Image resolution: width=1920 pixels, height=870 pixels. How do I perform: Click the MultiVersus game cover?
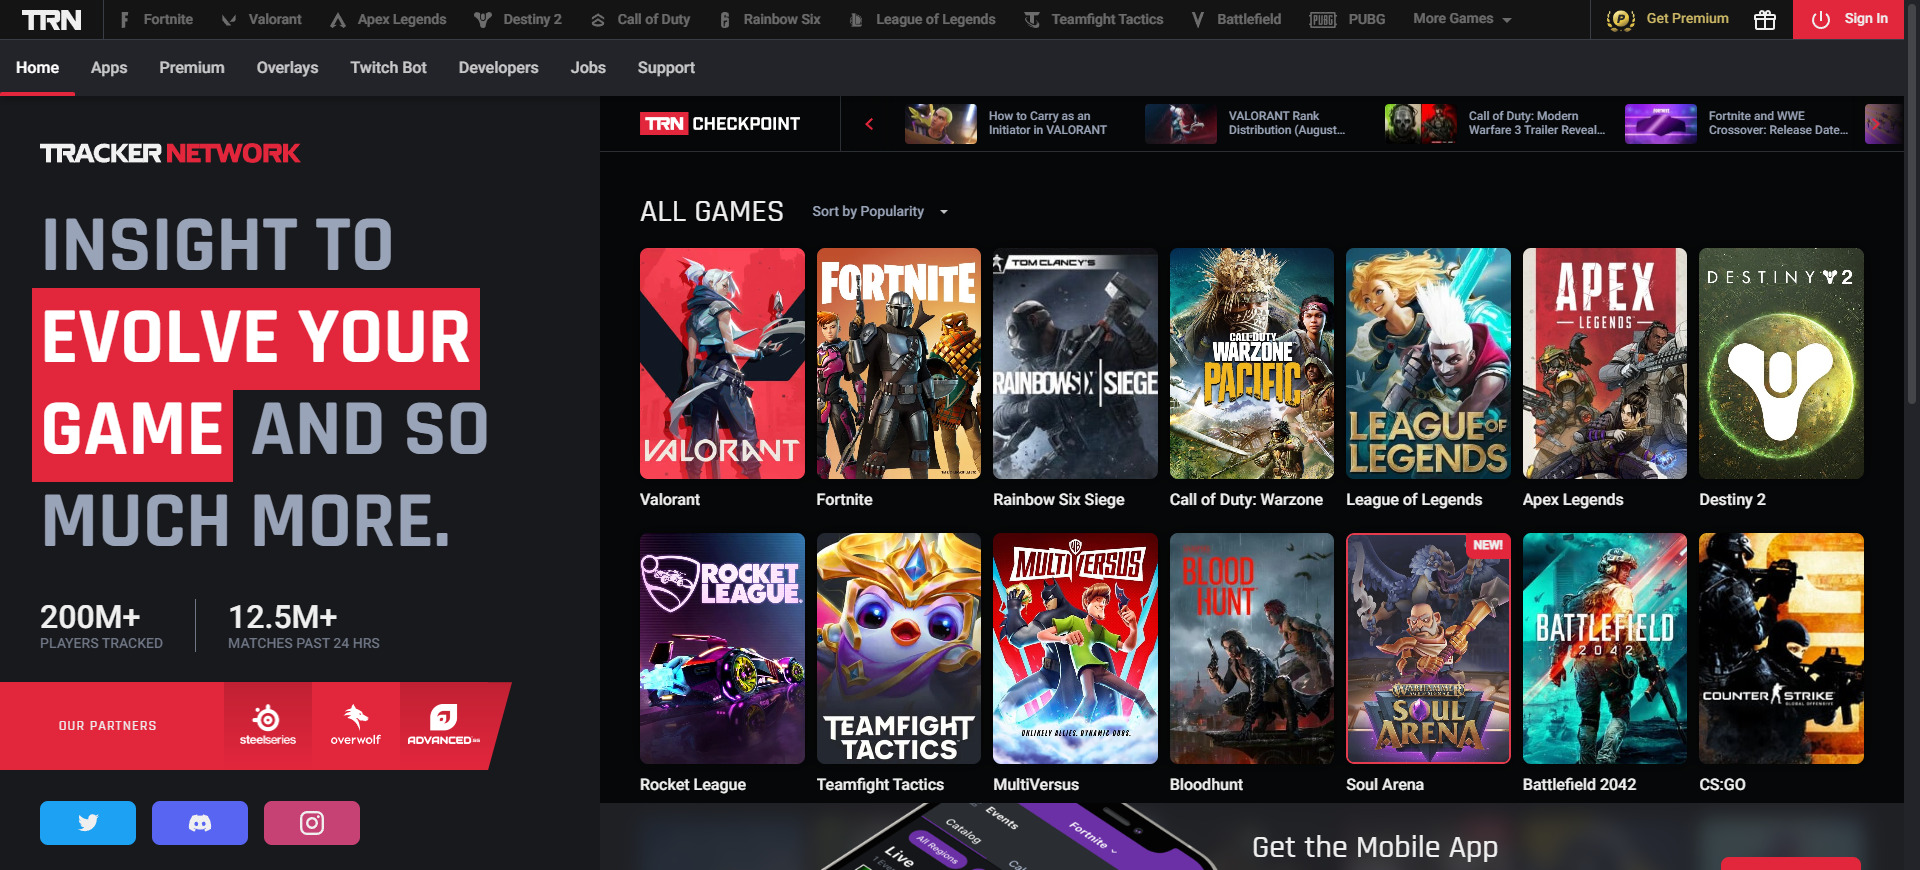(1075, 649)
